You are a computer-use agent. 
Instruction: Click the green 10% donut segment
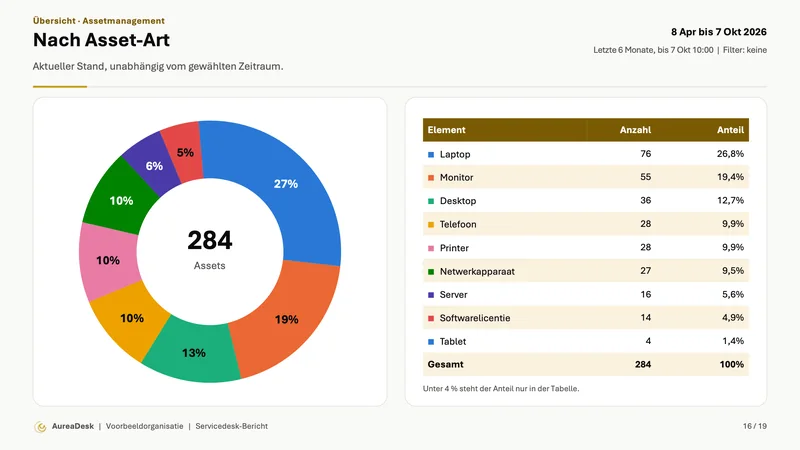[121, 201]
